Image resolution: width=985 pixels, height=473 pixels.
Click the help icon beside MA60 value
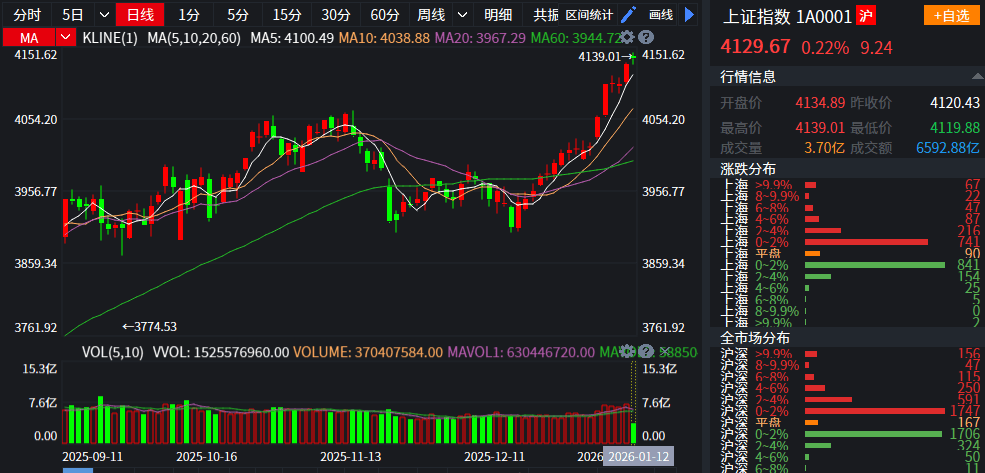coord(646,37)
